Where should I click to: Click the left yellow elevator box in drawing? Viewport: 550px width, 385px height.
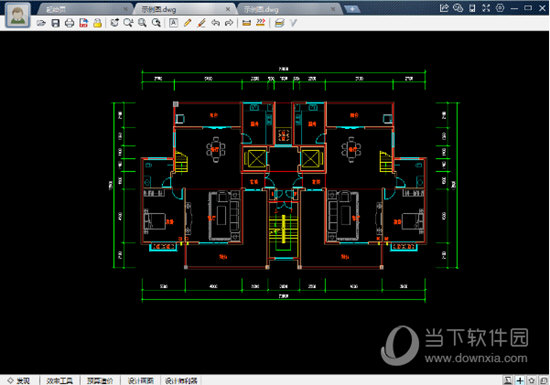click(x=256, y=159)
